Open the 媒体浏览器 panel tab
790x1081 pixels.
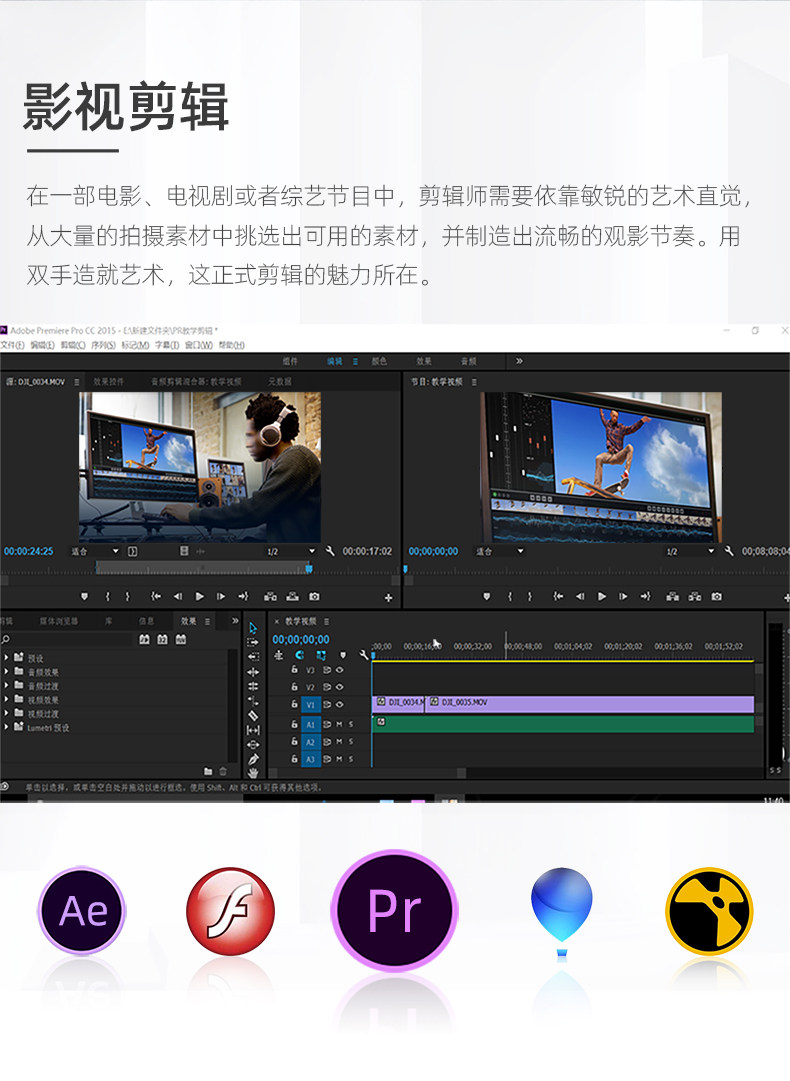59,621
